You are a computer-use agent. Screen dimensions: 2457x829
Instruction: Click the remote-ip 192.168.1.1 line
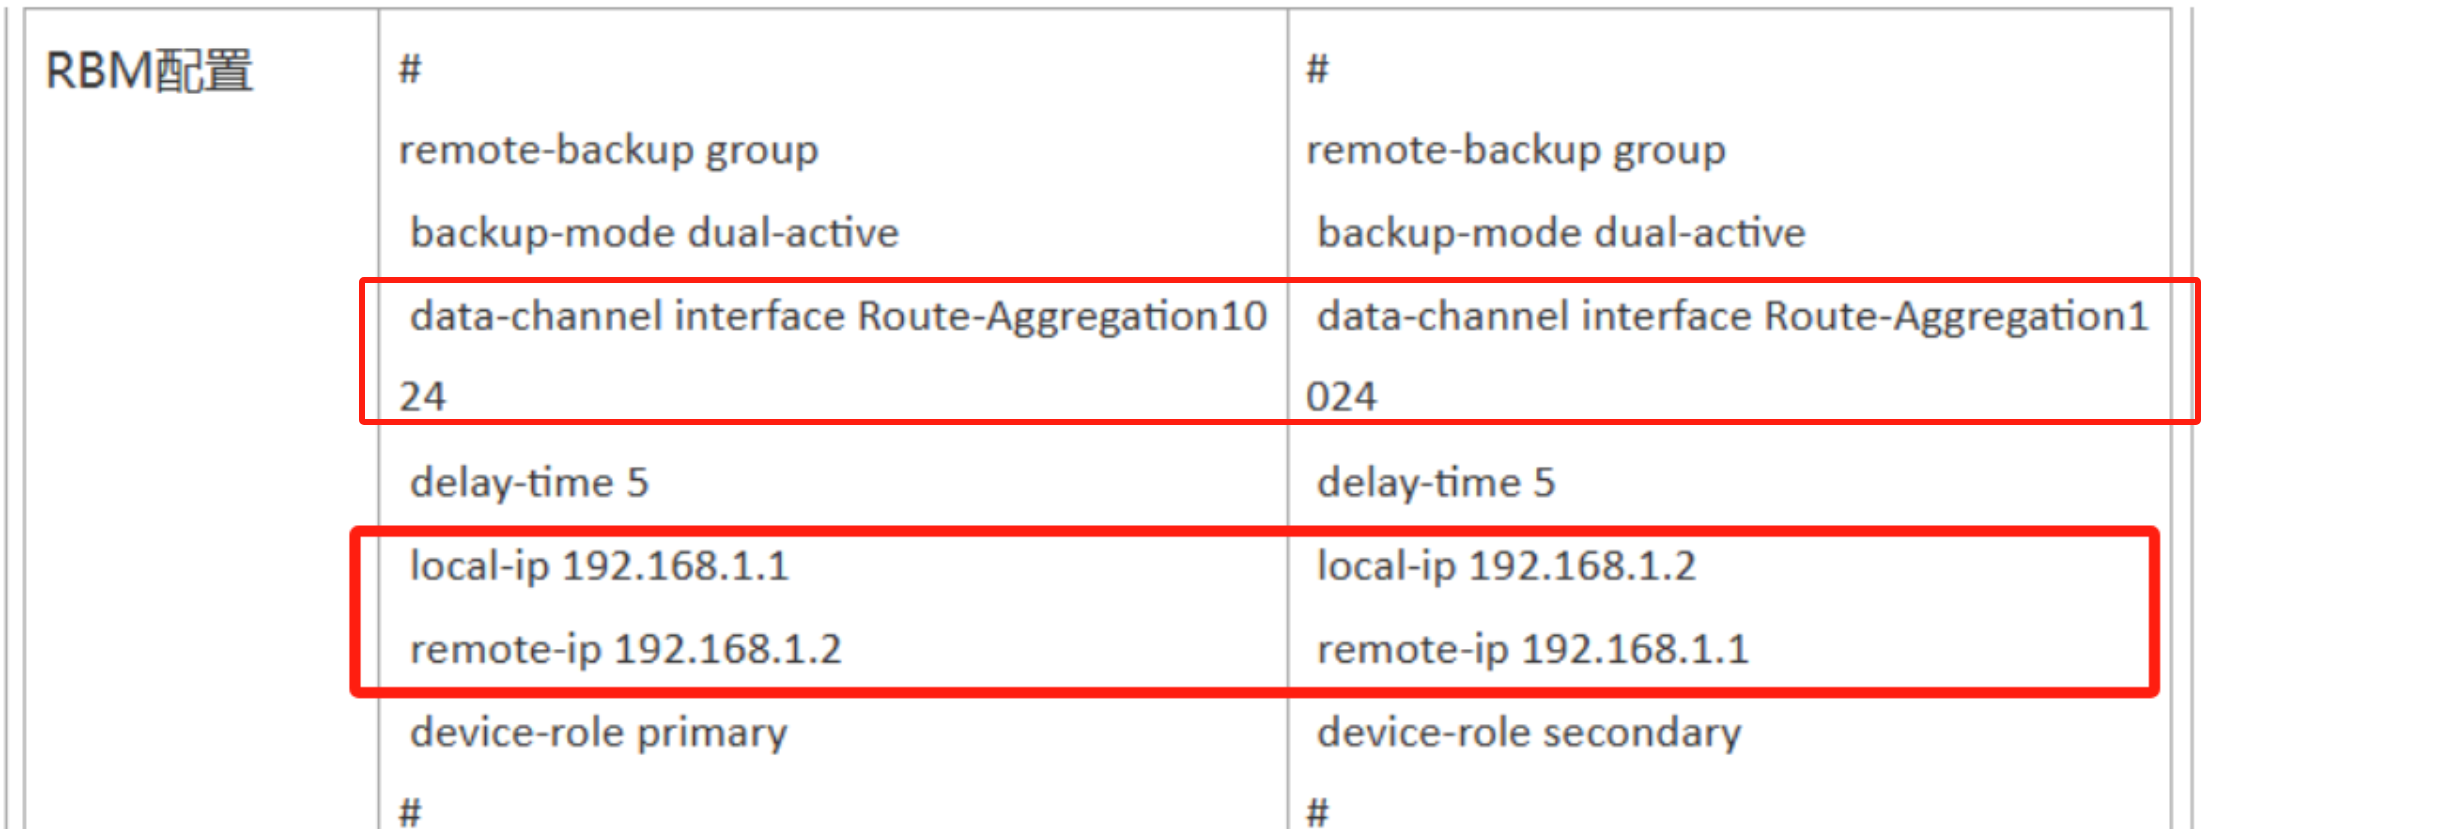click(1532, 649)
